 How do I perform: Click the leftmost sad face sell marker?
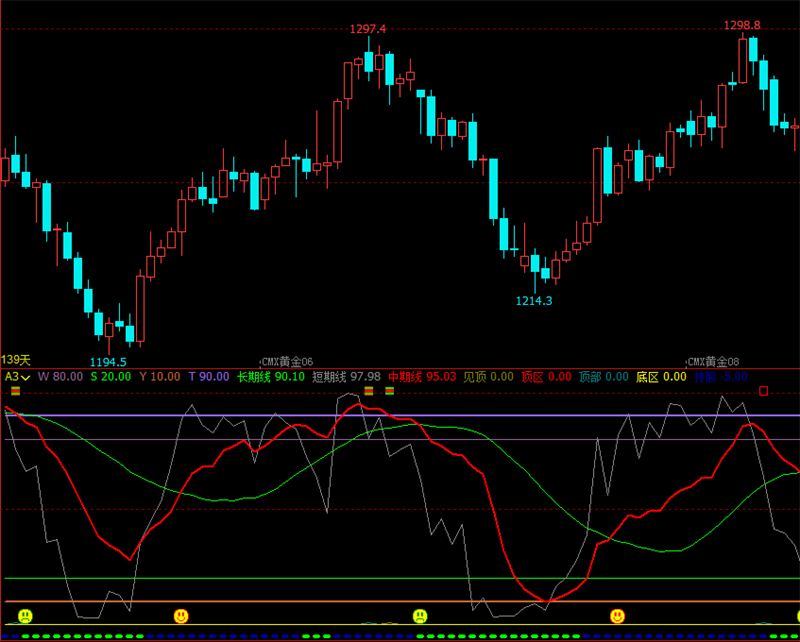click(x=25, y=616)
